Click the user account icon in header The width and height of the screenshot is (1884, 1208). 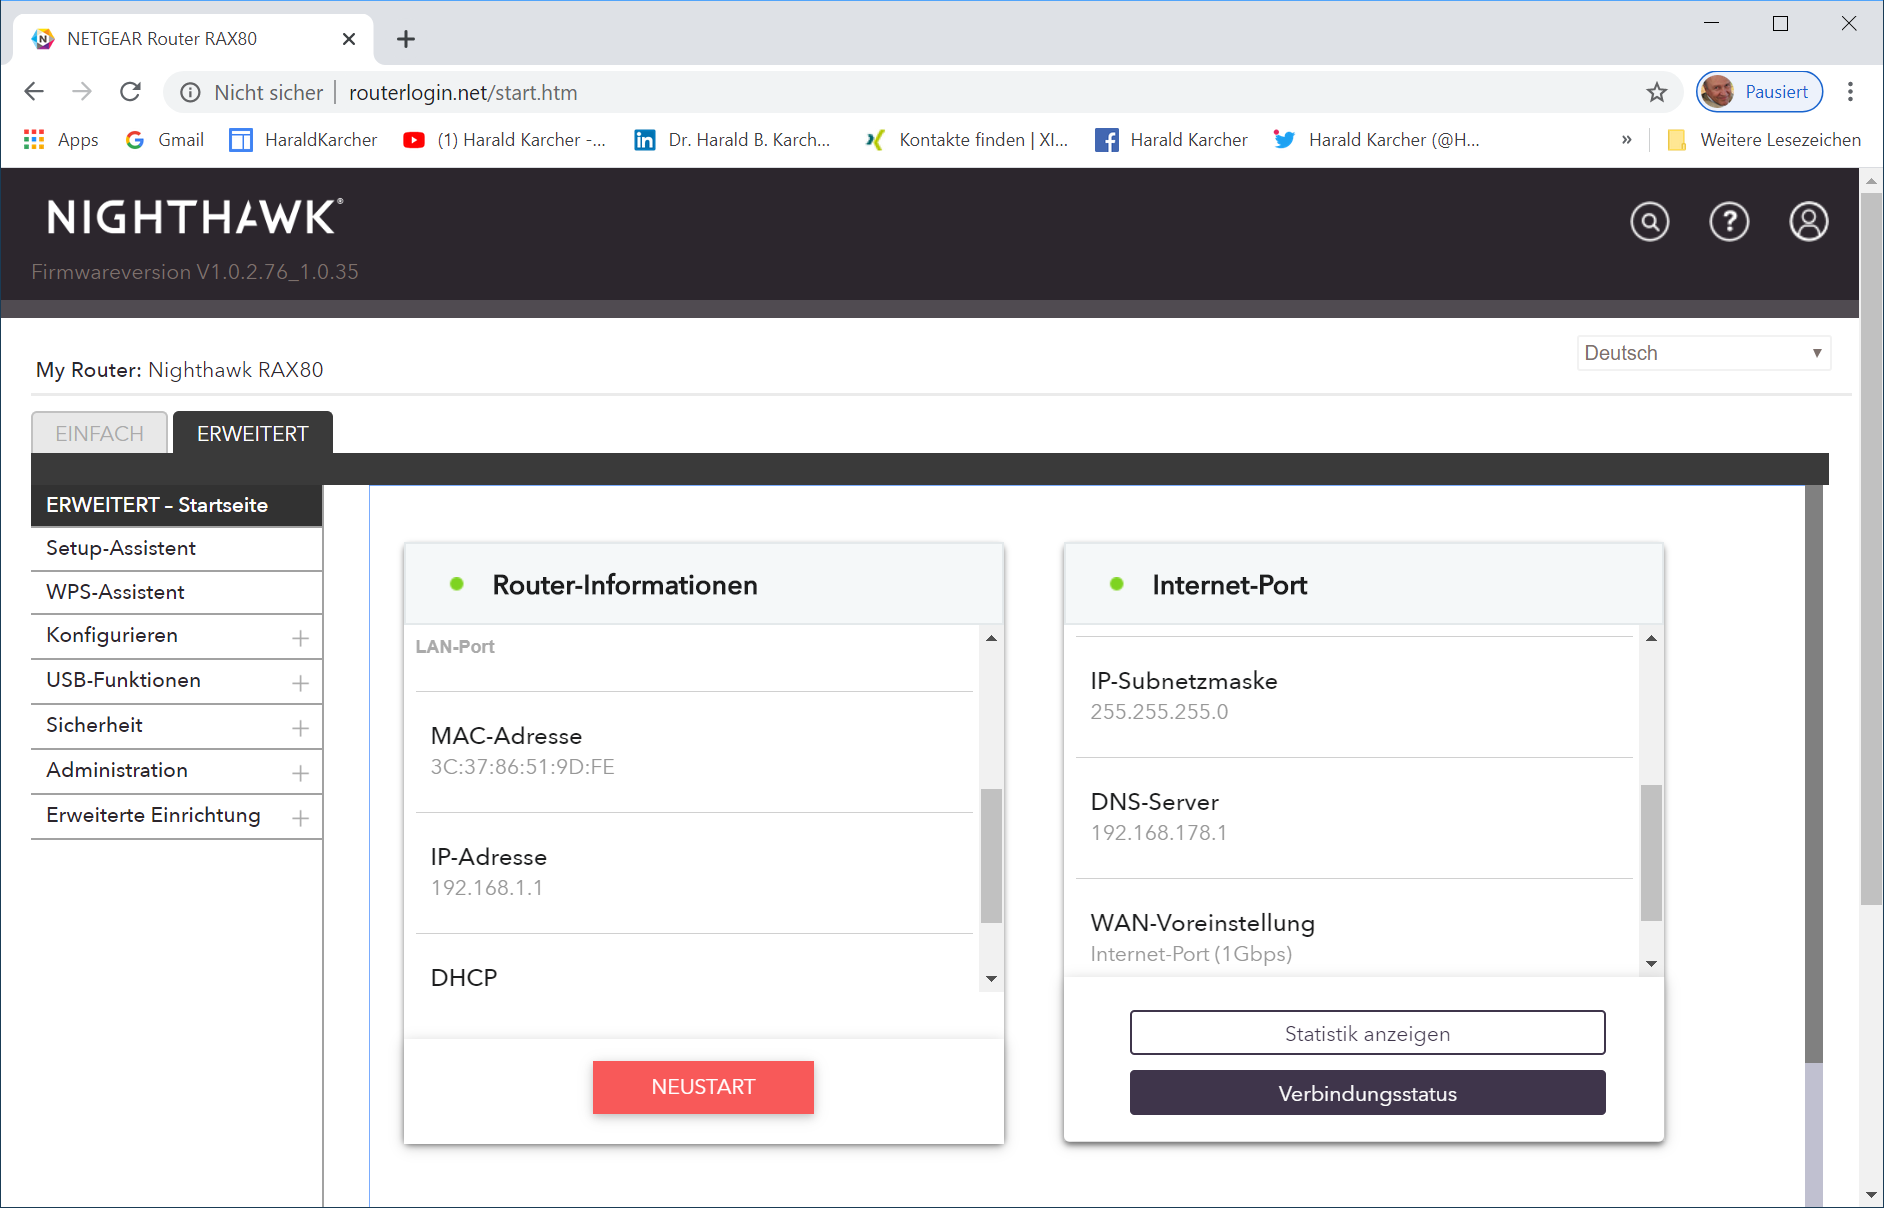pos(1808,221)
